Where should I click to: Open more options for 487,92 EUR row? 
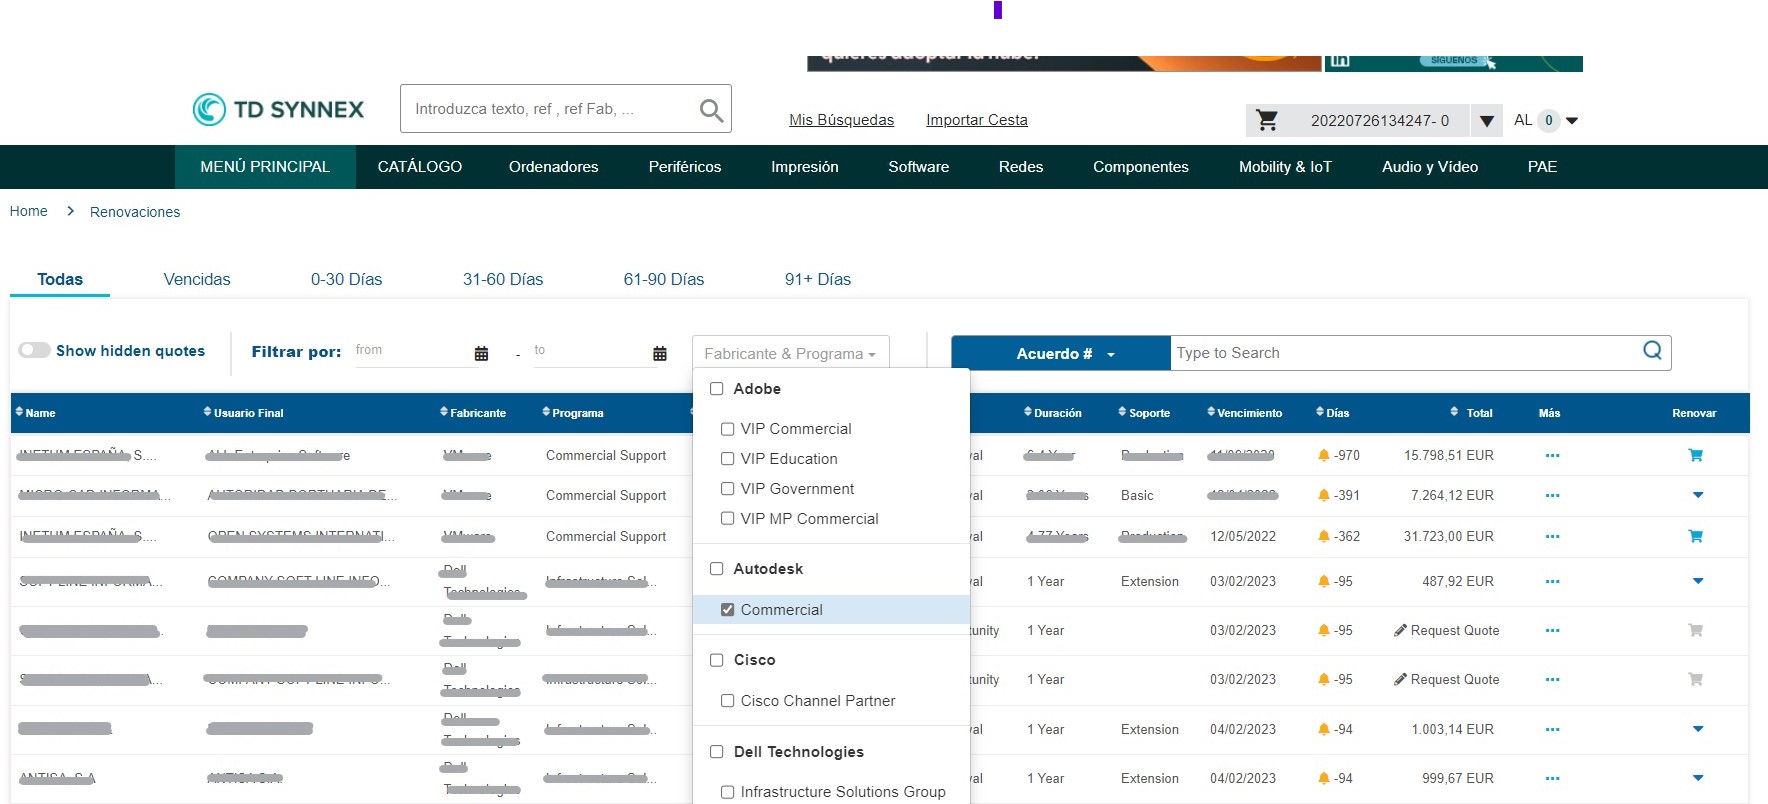click(1552, 581)
